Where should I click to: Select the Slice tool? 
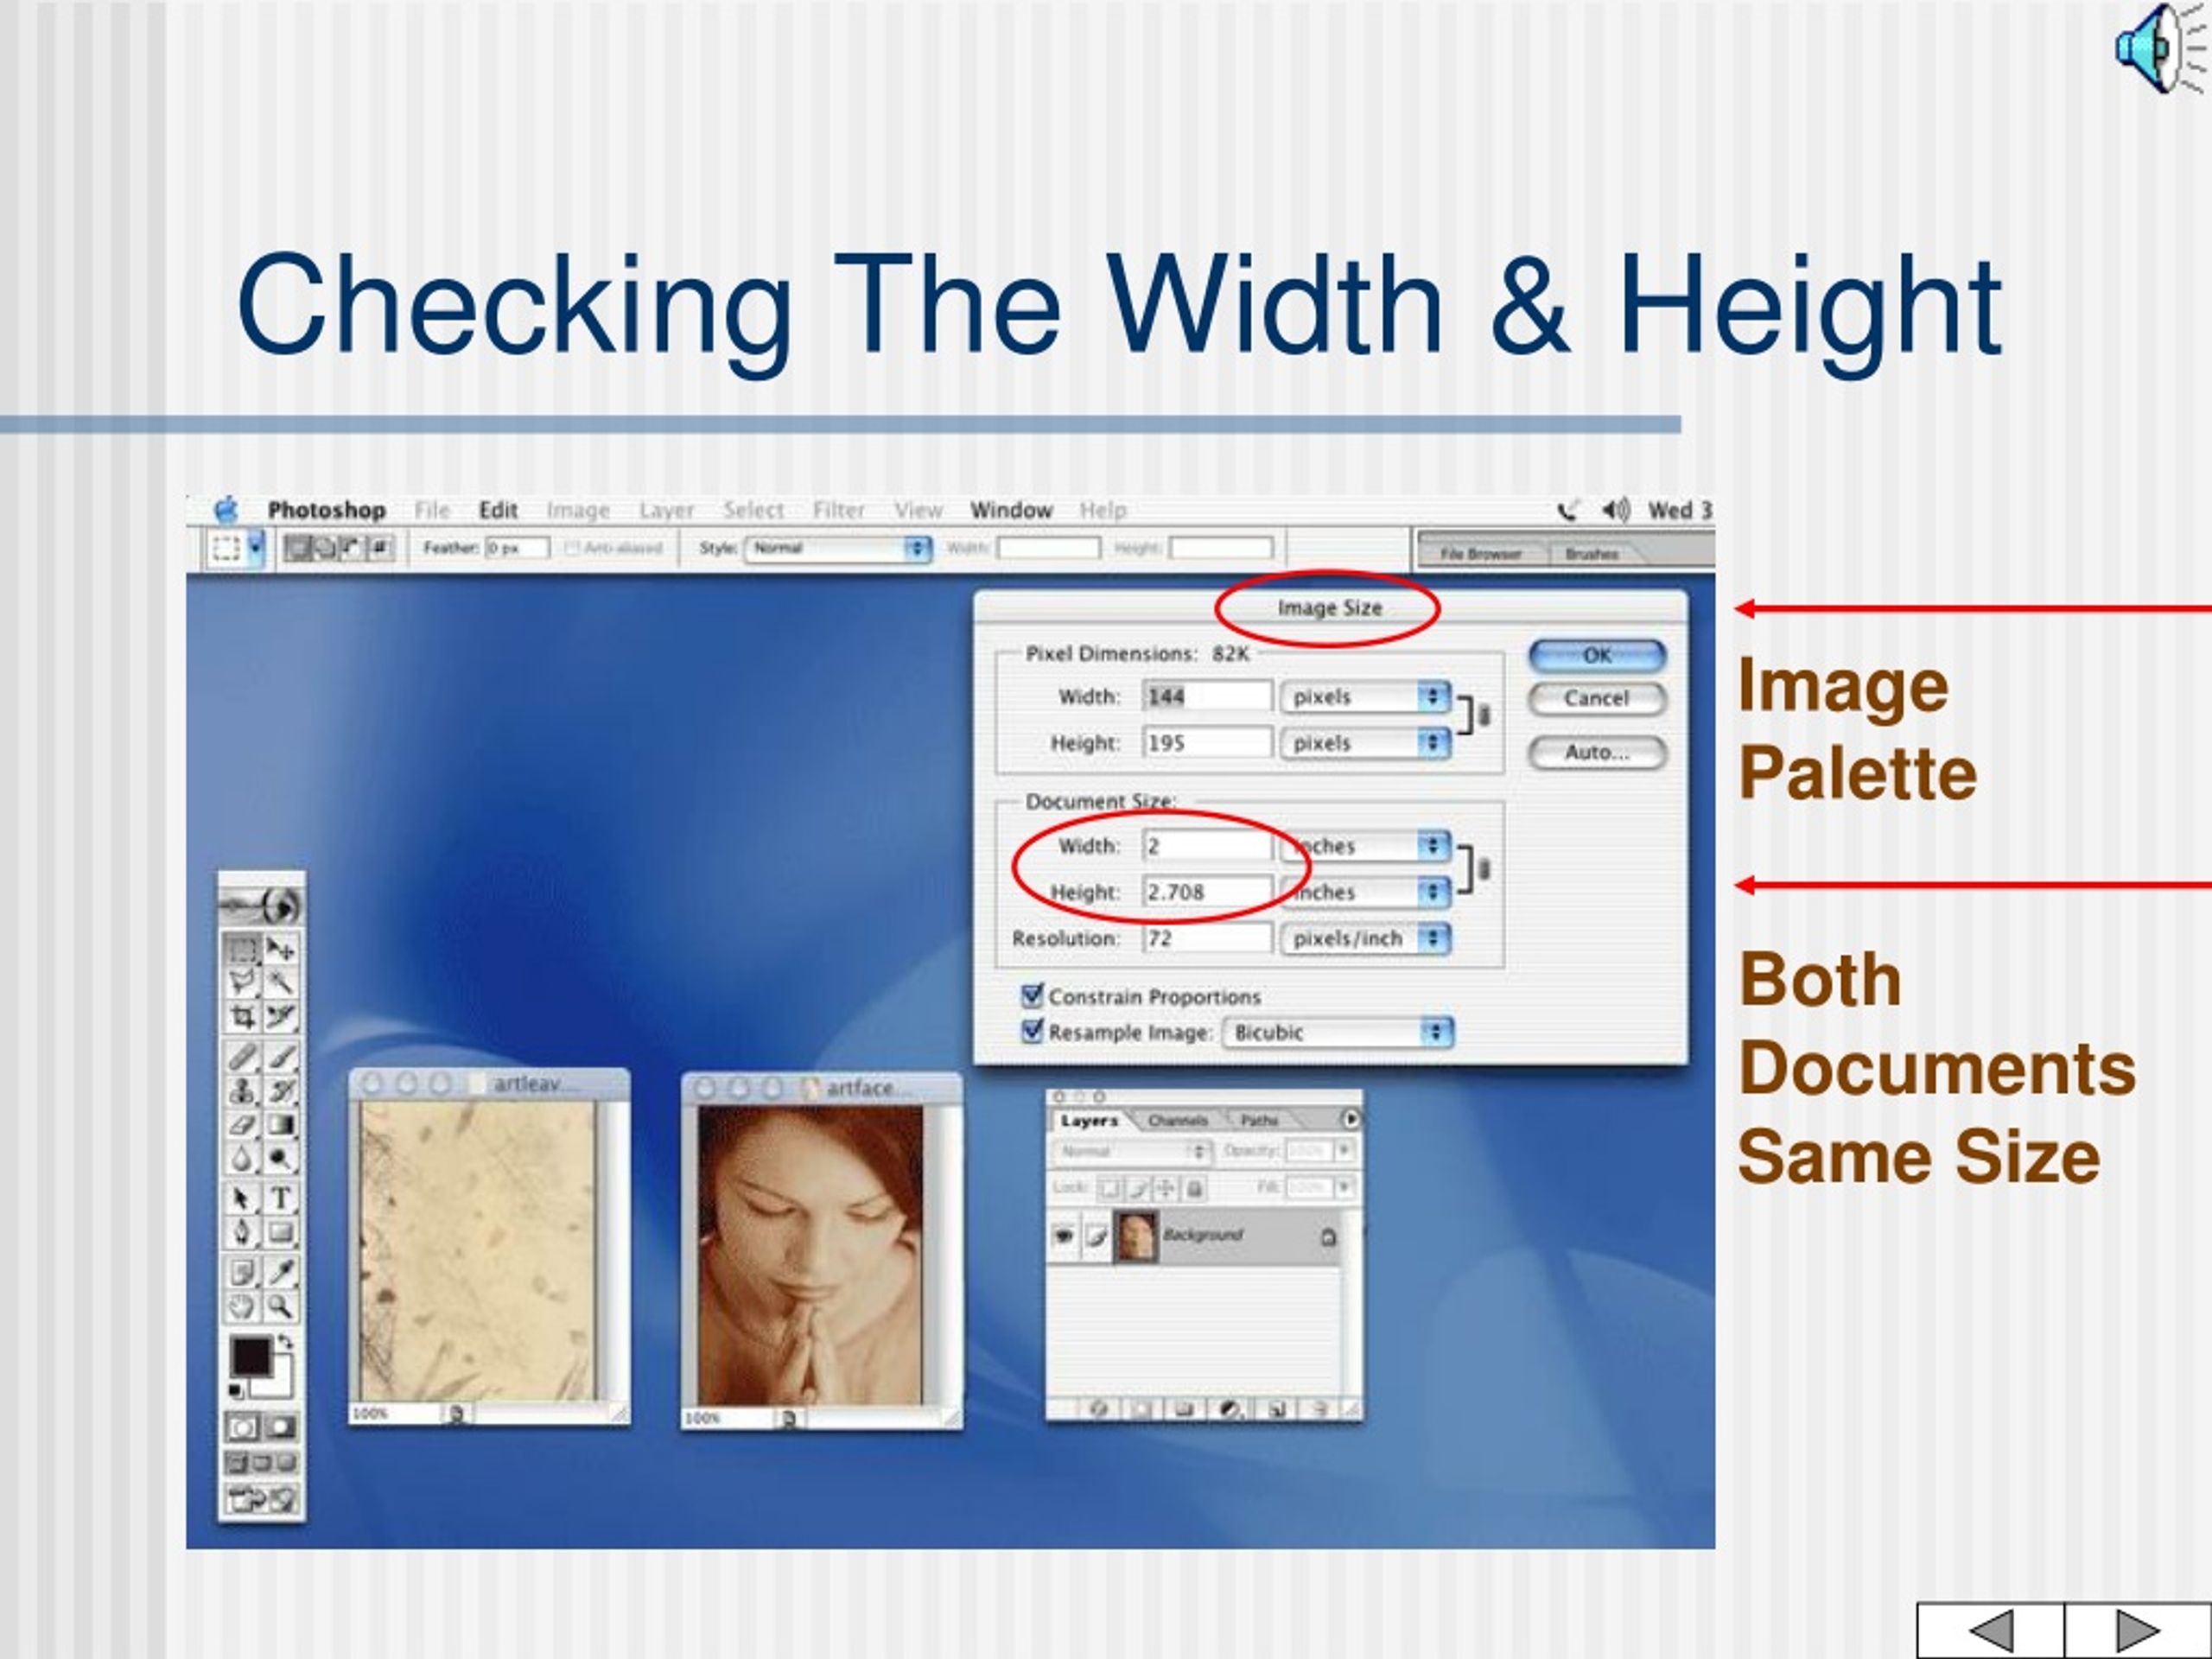tap(280, 1016)
